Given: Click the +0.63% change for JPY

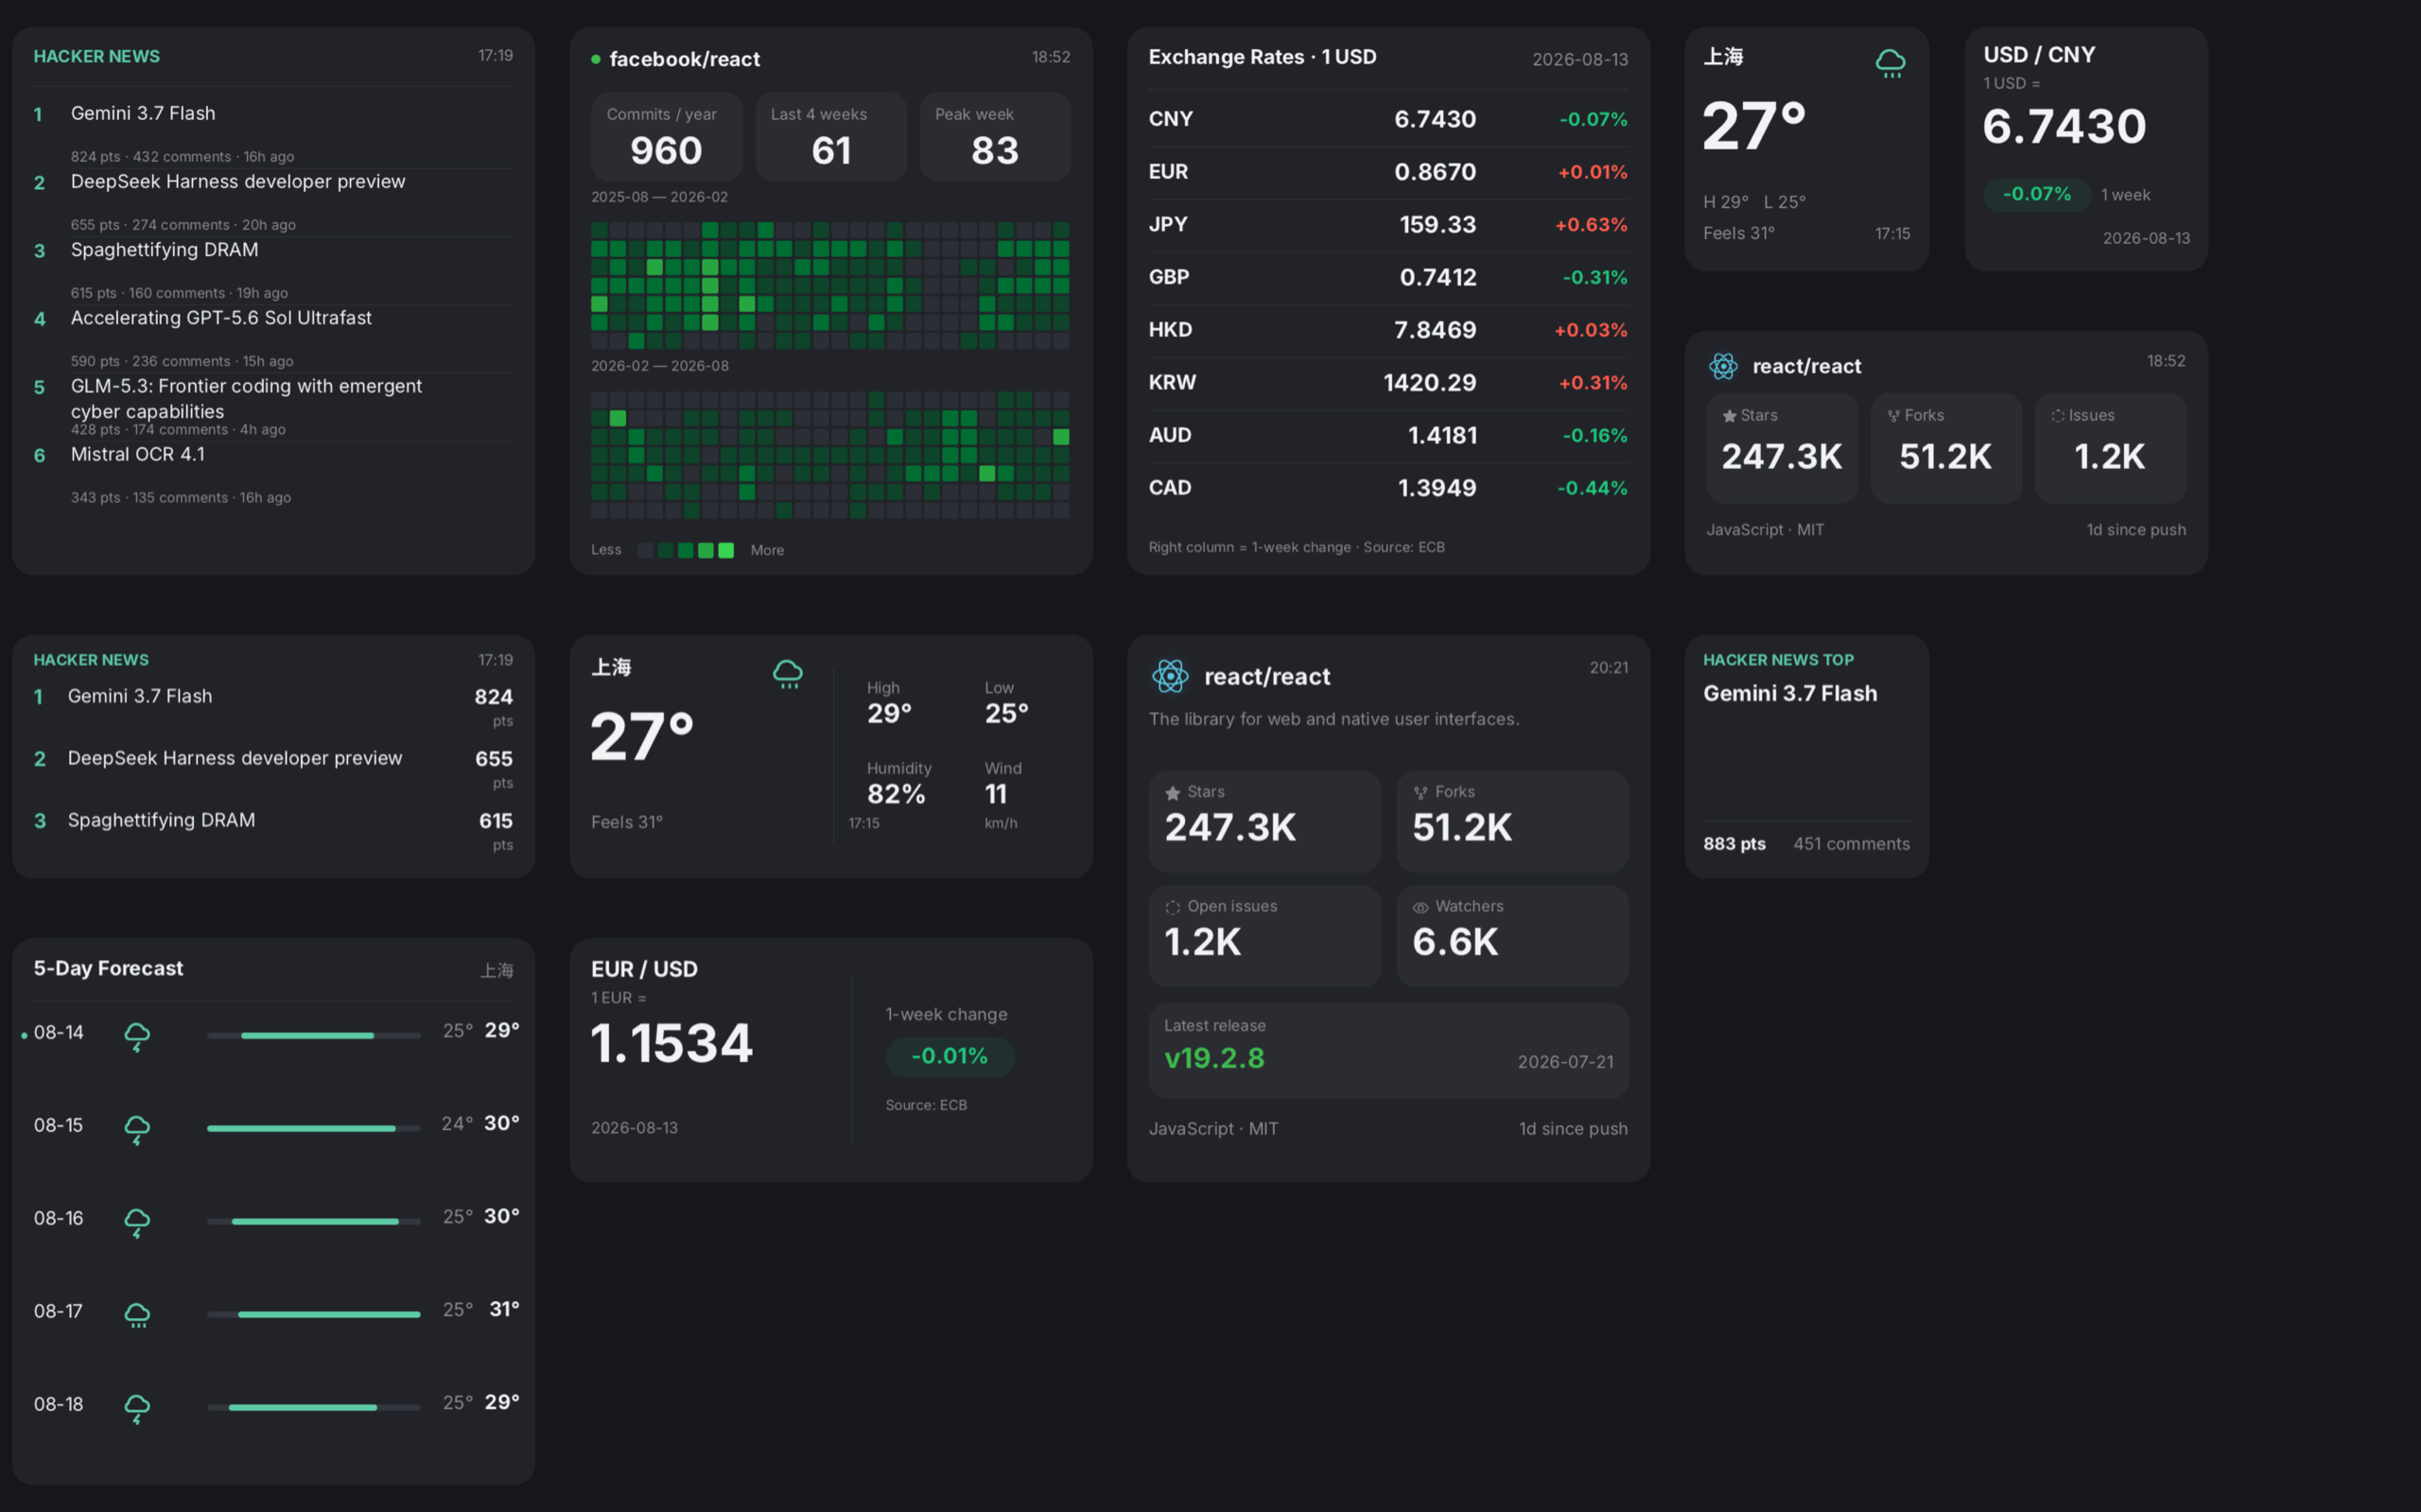Looking at the screenshot, I should click(1591, 225).
